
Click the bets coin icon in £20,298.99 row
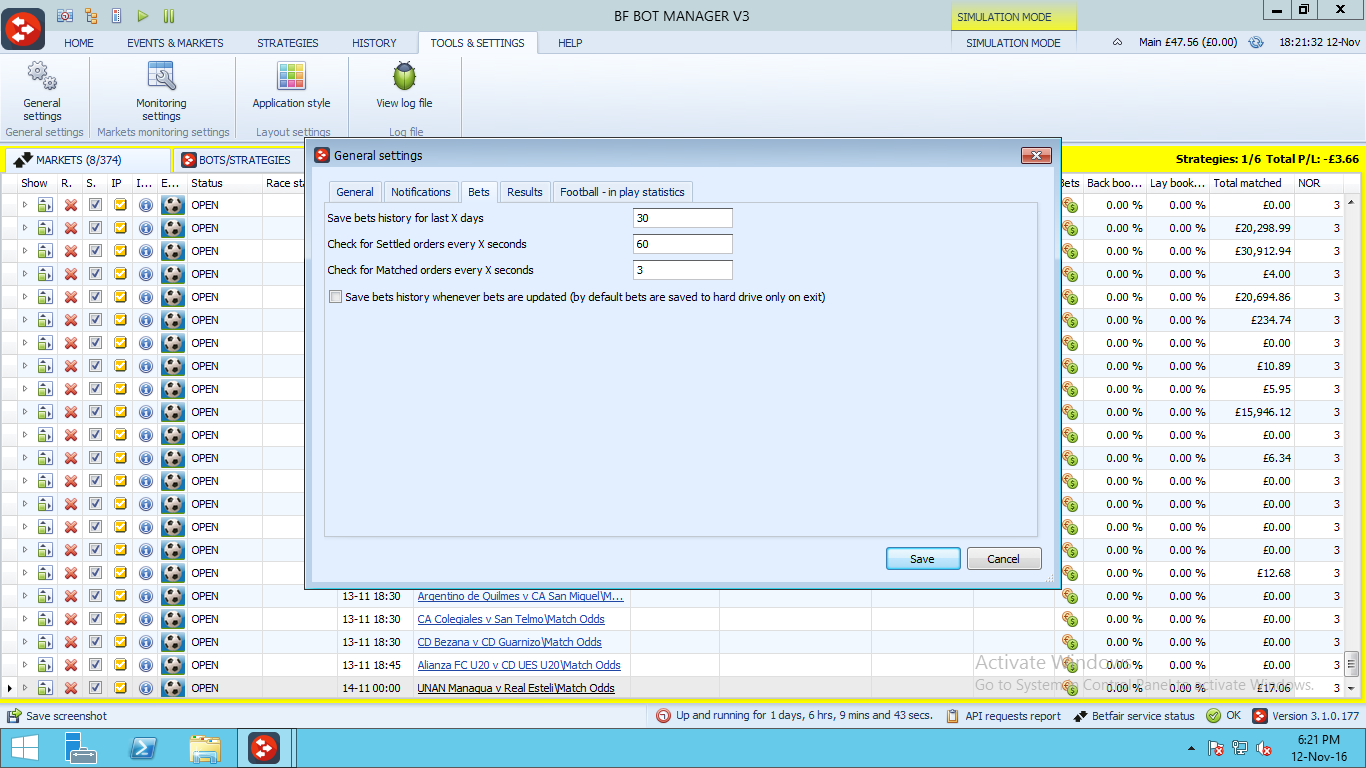click(x=1070, y=228)
